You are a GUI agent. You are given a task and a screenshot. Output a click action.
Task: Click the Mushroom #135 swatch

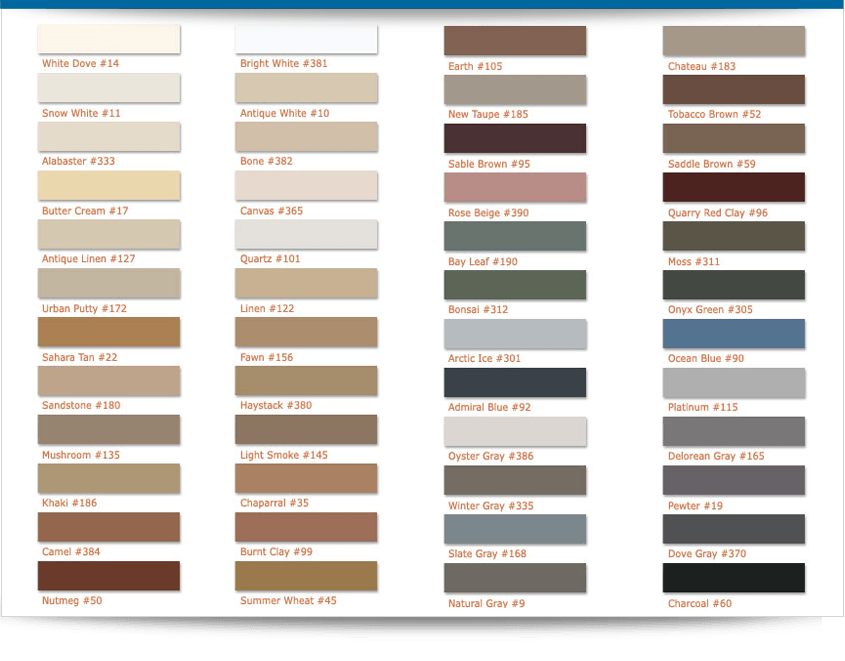pos(109,429)
